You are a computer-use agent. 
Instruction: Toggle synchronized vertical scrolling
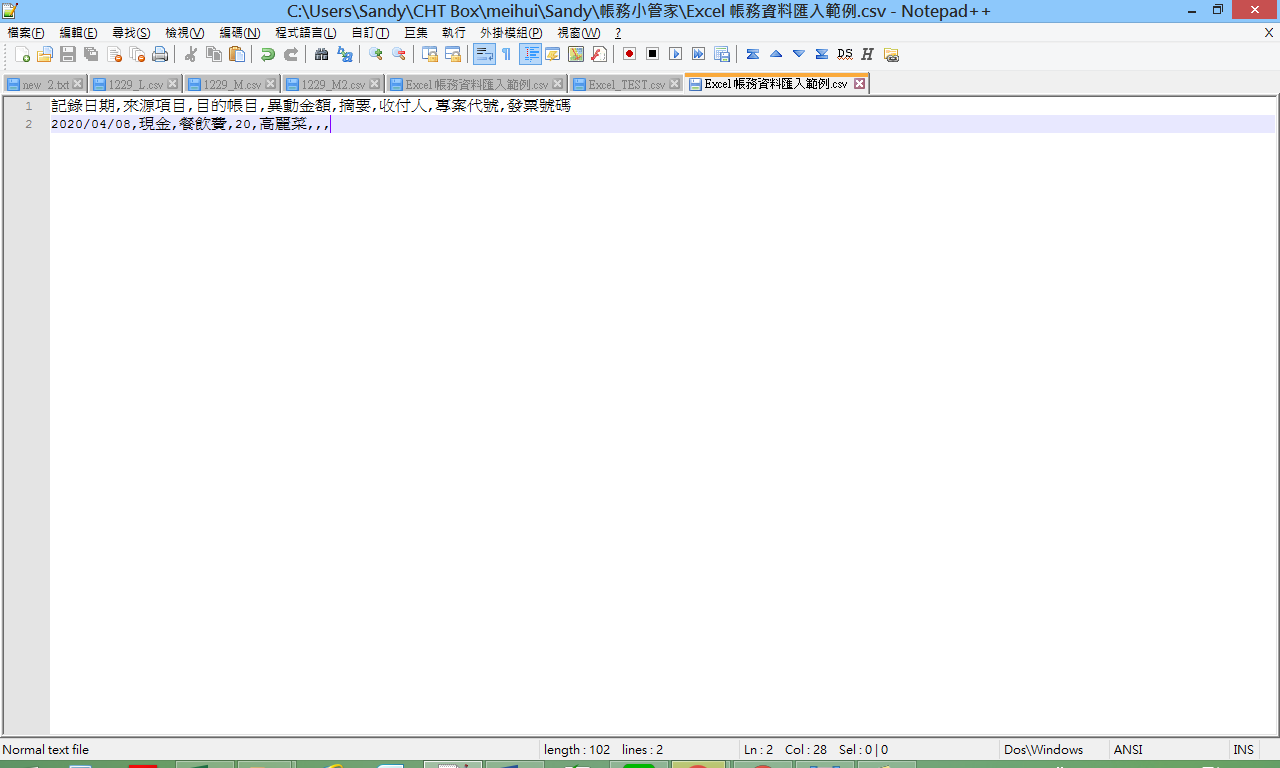pos(429,54)
